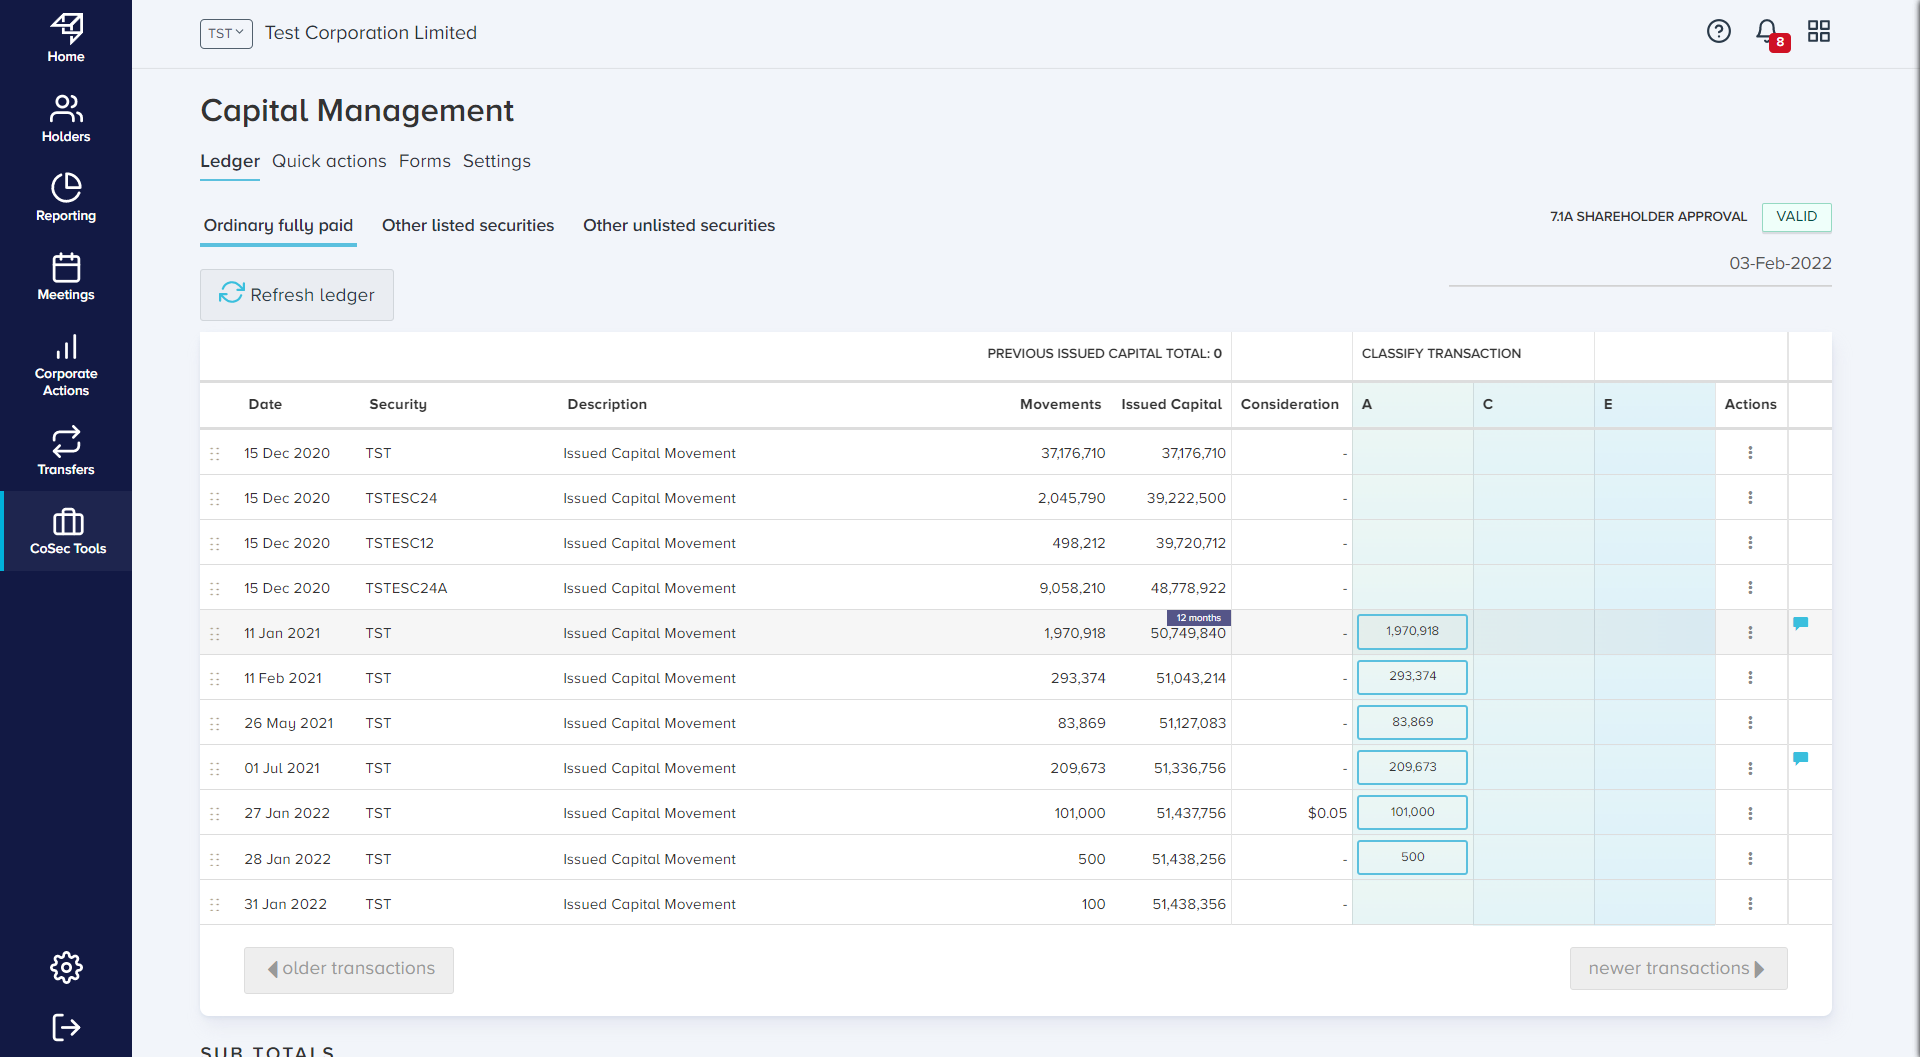Open the Home section
The height and width of the screenshot is (1057, 1920).
(x=65, y=35)
